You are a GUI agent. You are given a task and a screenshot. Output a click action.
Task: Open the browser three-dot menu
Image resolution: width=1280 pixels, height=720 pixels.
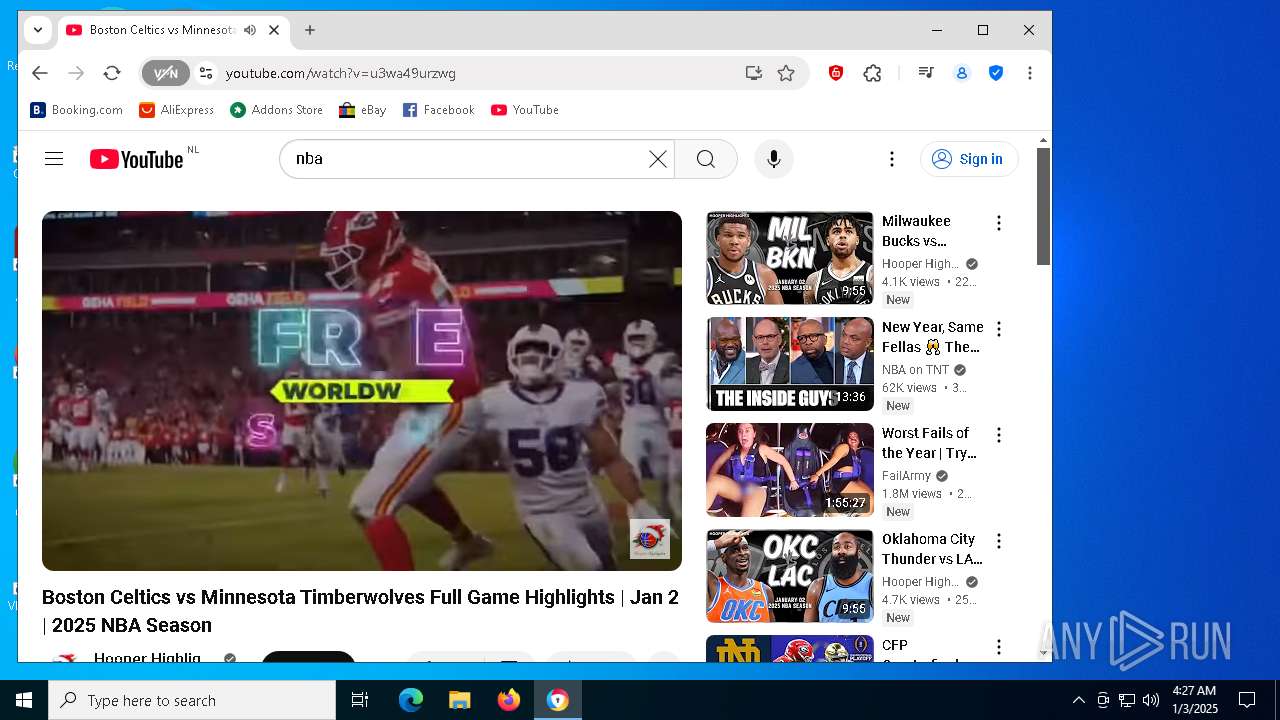click(1029, 73)
